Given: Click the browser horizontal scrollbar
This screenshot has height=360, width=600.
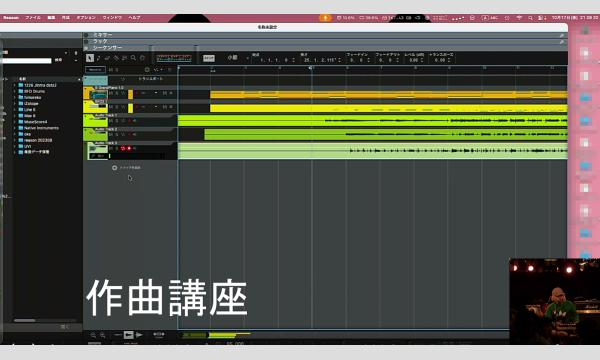Looking at the screenshot, I should (x=24, y=320).
